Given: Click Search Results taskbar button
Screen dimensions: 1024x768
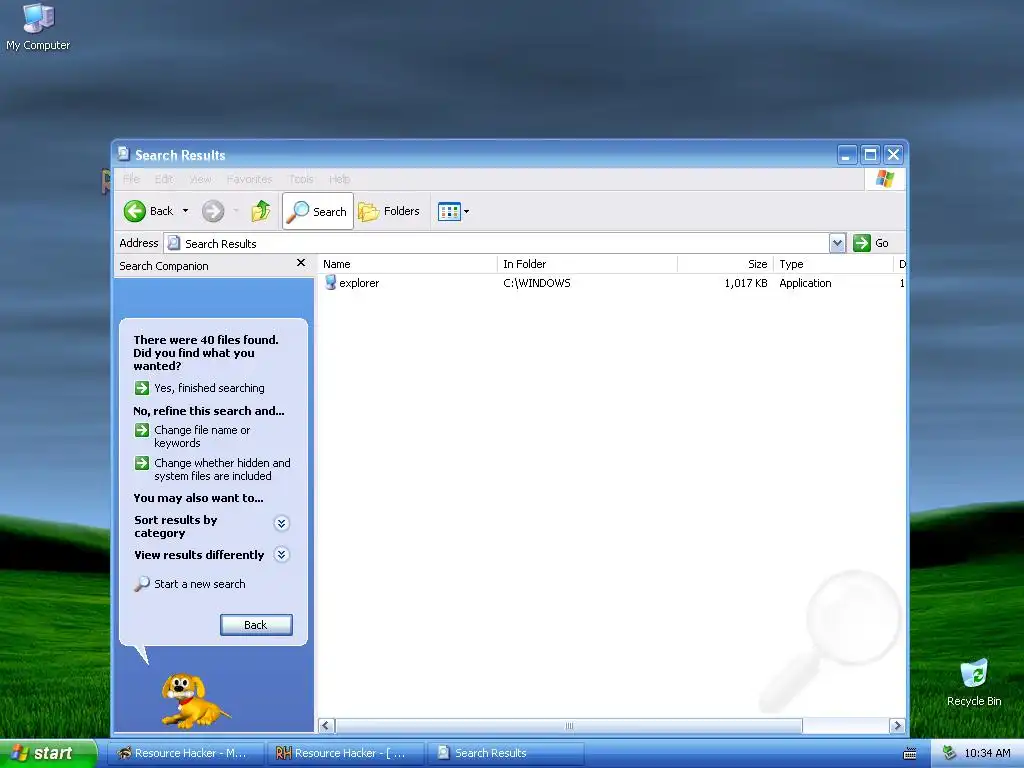Looking at the screenshot, I should tap(505, 753).
